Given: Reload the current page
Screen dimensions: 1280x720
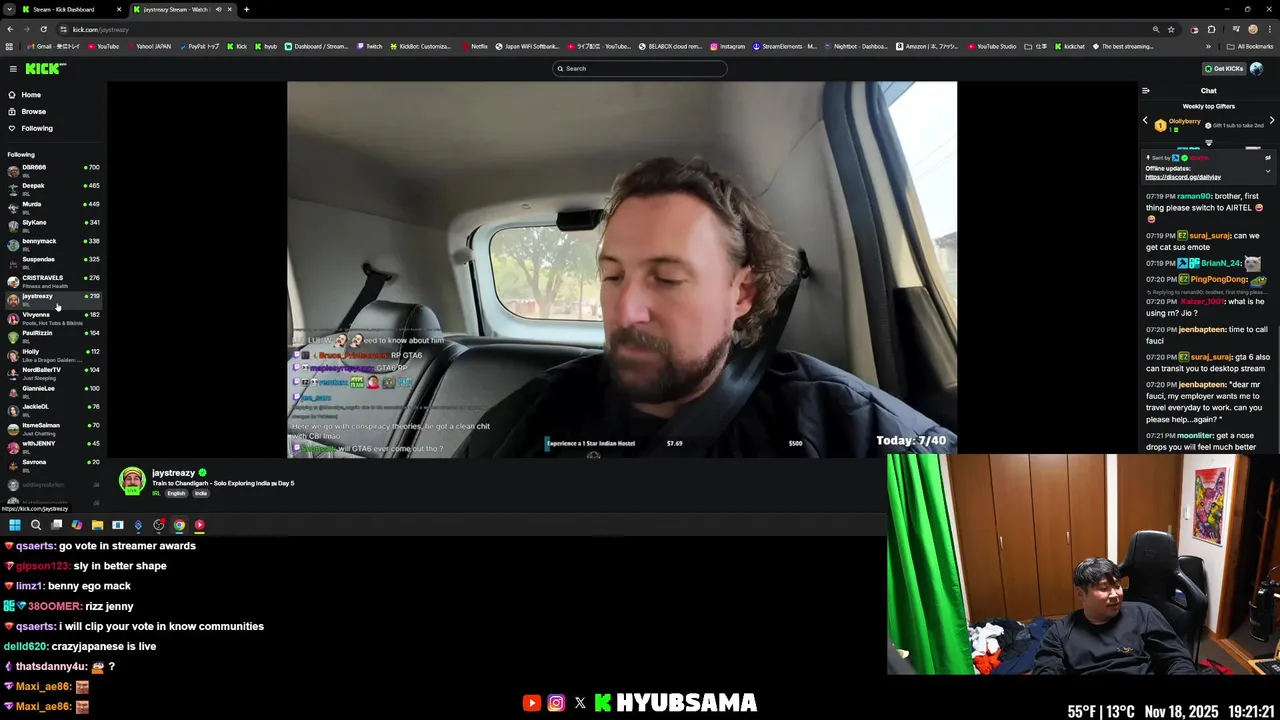Looking at the screenshot, I should click(x=43, y=29).
